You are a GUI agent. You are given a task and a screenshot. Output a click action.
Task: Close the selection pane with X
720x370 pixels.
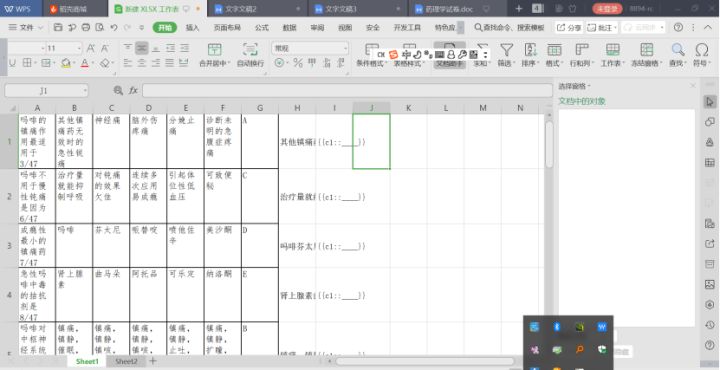click(x=693, y=86)
